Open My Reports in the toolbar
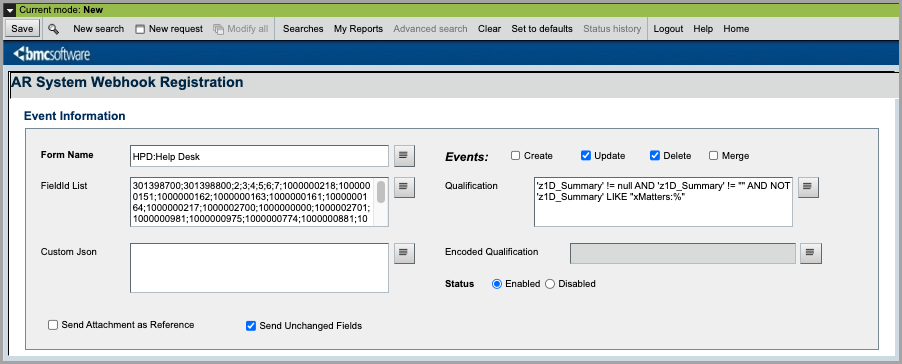The height and width of the screenshot is (364, 902). coord(358,29)
